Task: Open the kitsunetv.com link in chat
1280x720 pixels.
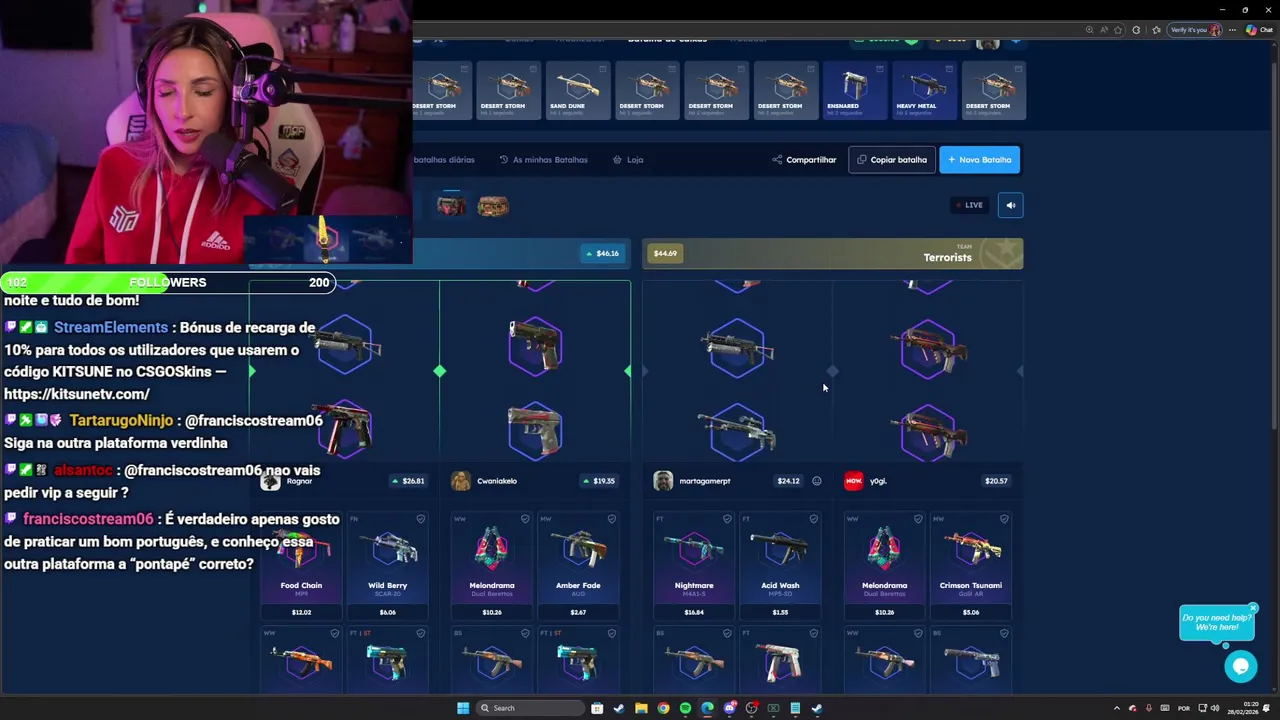Action: (x=77, y=394)
